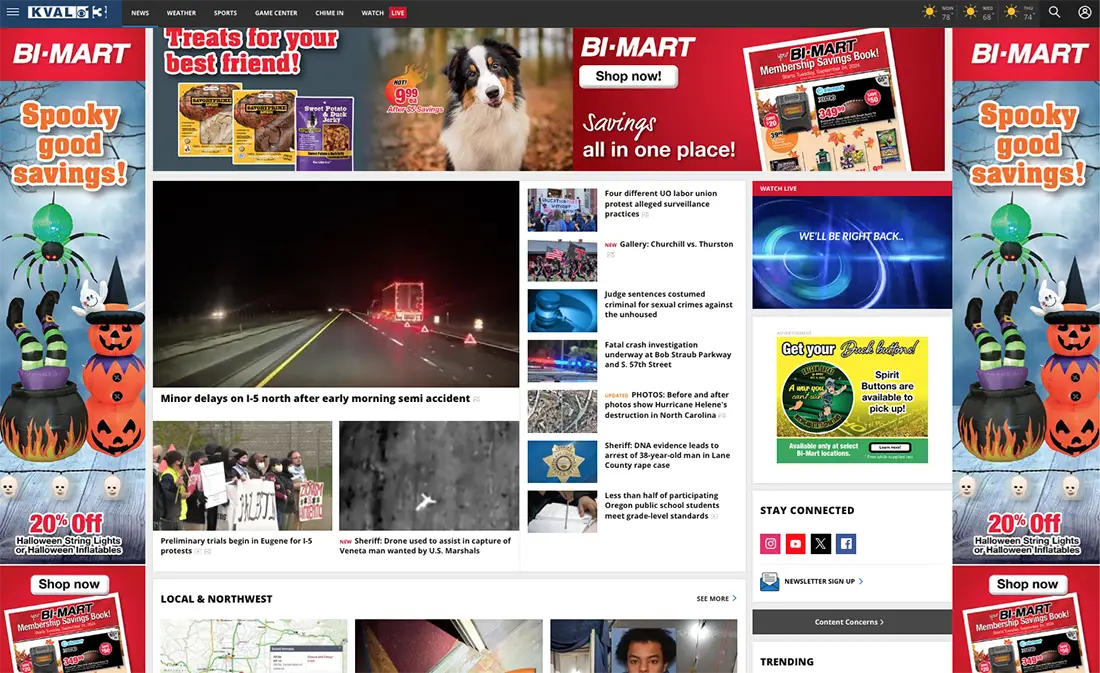Open Gallery: Churchill vs. Thurston link
Image resolution: width=1100 pixels, height=673 pixels.
(x=676, y=244)
